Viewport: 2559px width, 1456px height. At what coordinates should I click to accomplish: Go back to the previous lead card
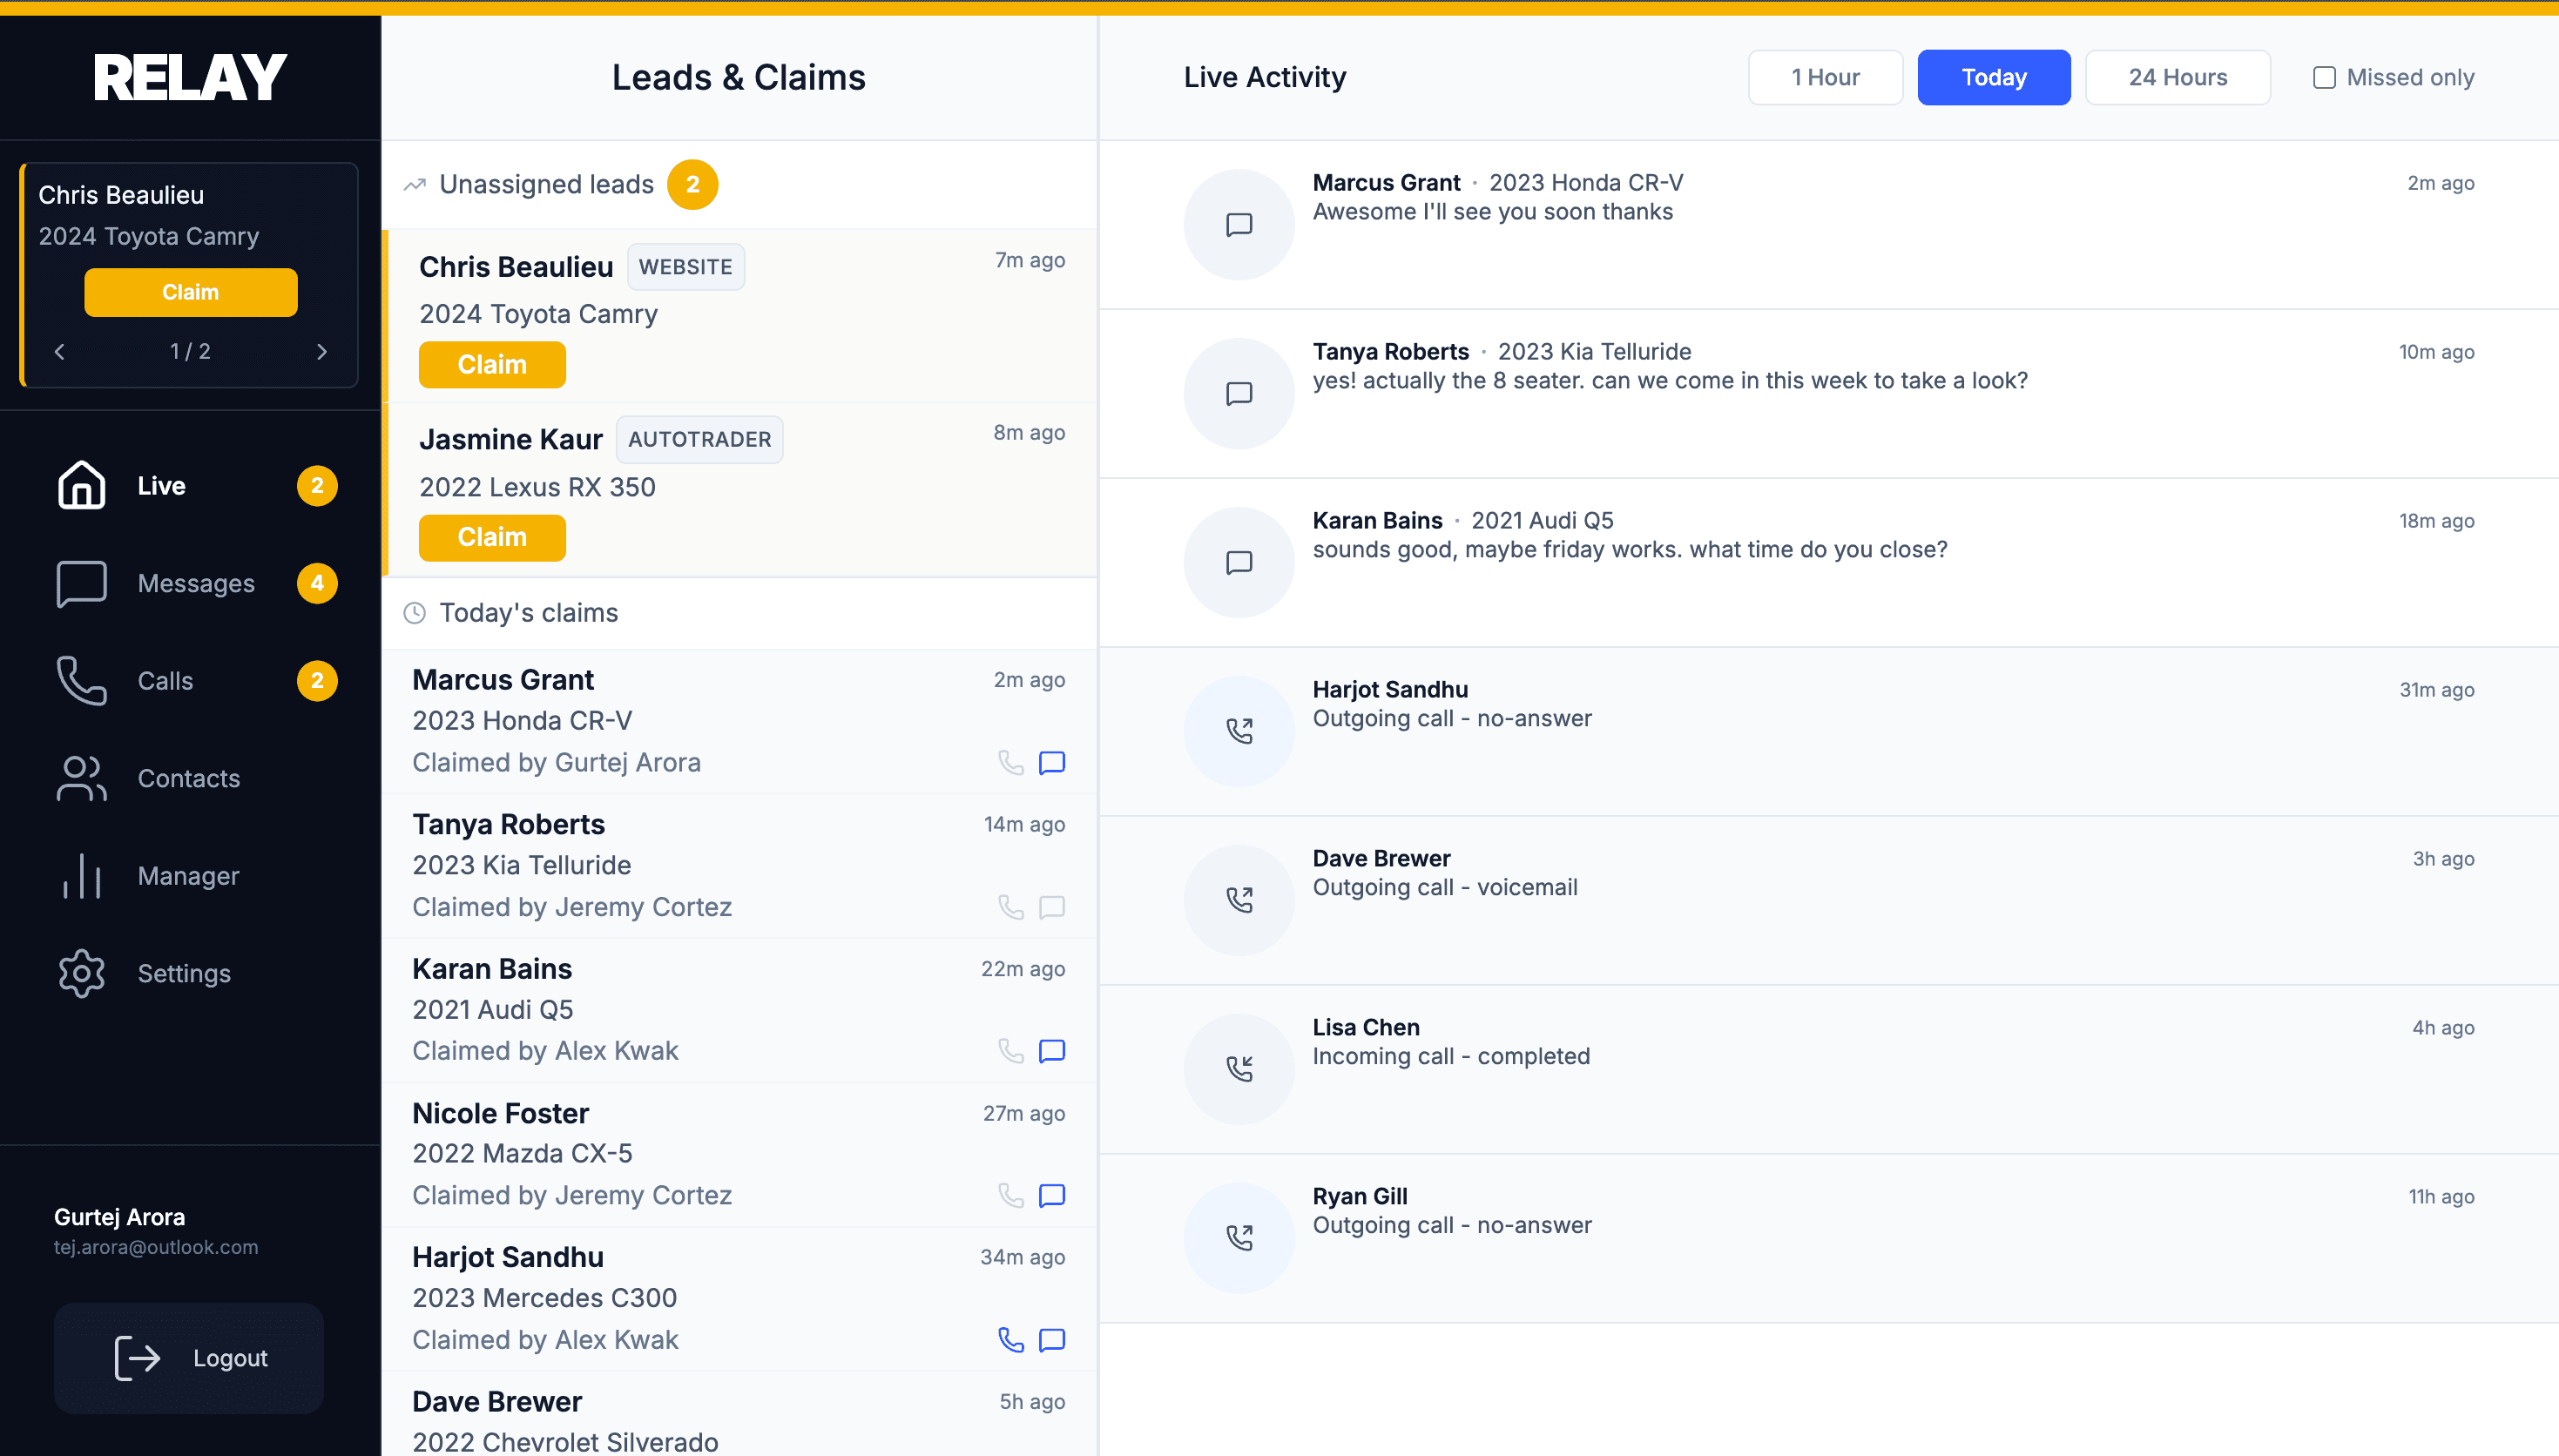click(x=59, y=351)
